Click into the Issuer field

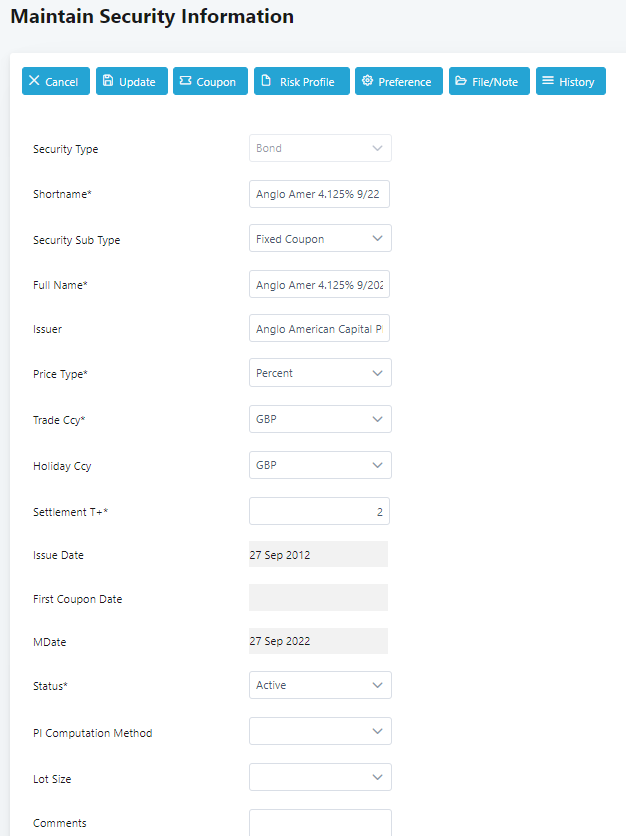coord(319,329)
